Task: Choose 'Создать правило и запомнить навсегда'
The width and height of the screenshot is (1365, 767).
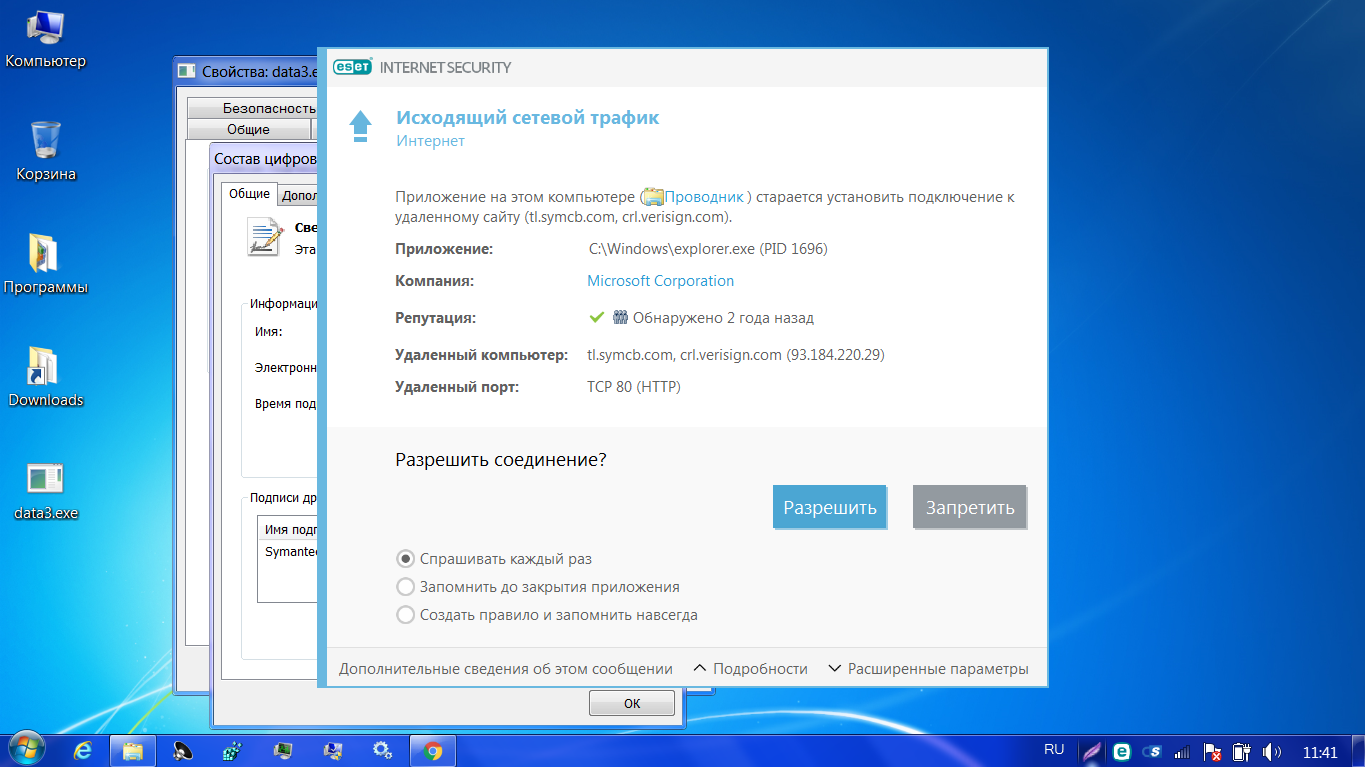Action: (x=547, y=615)
